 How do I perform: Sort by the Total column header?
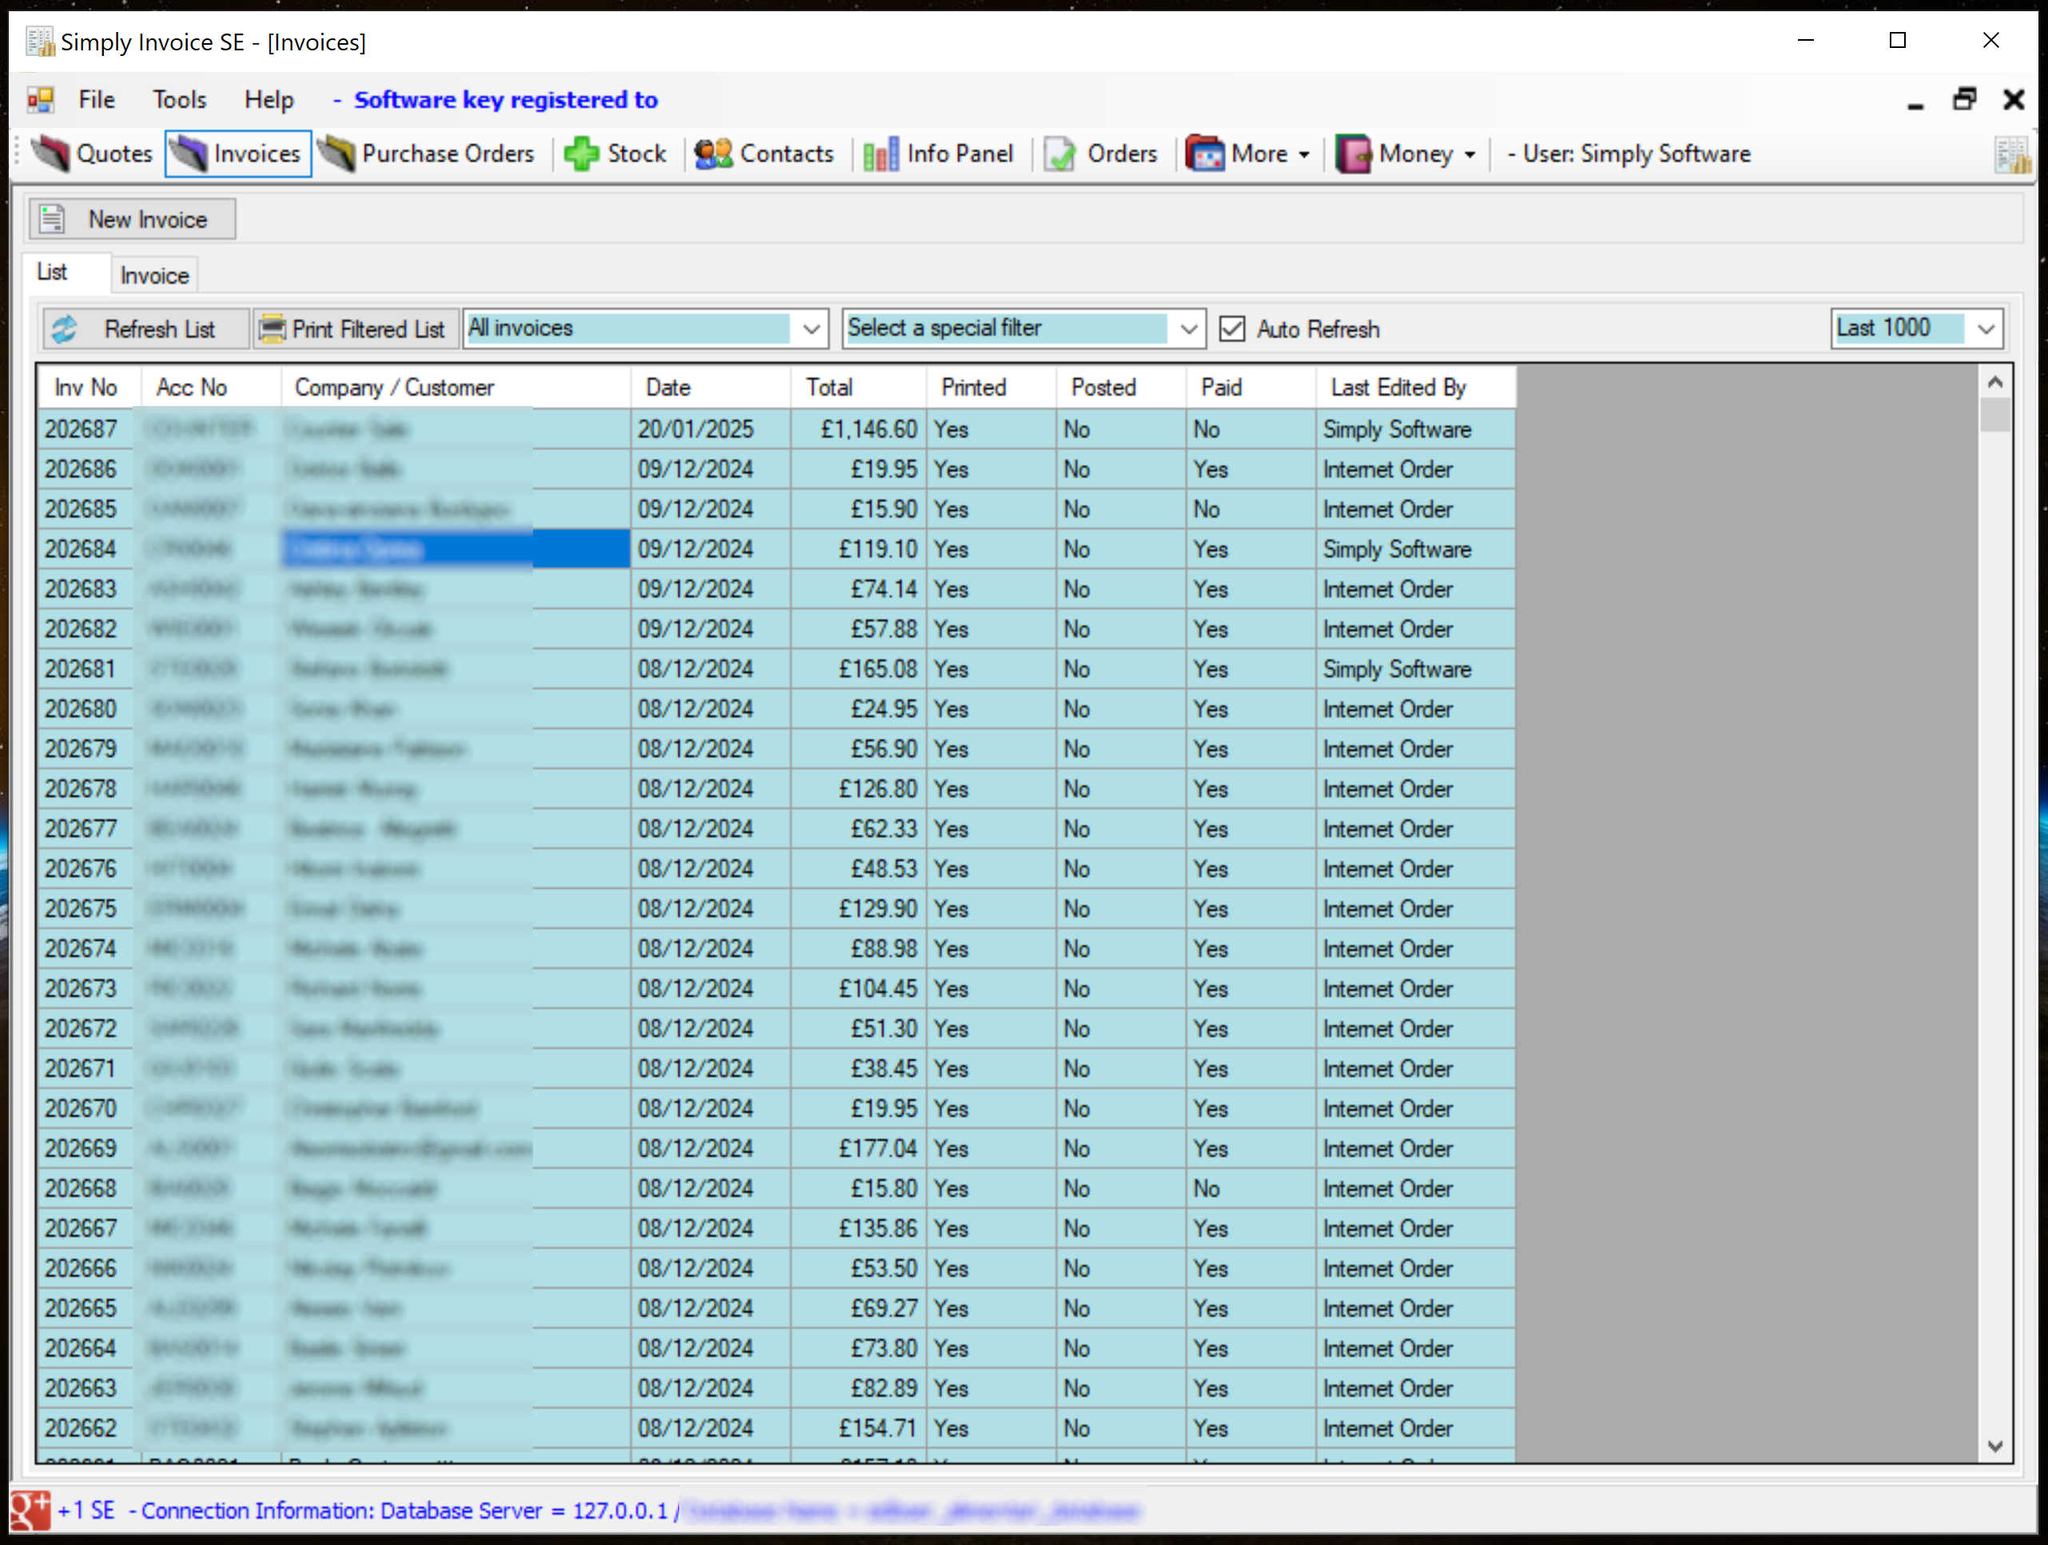858,388
